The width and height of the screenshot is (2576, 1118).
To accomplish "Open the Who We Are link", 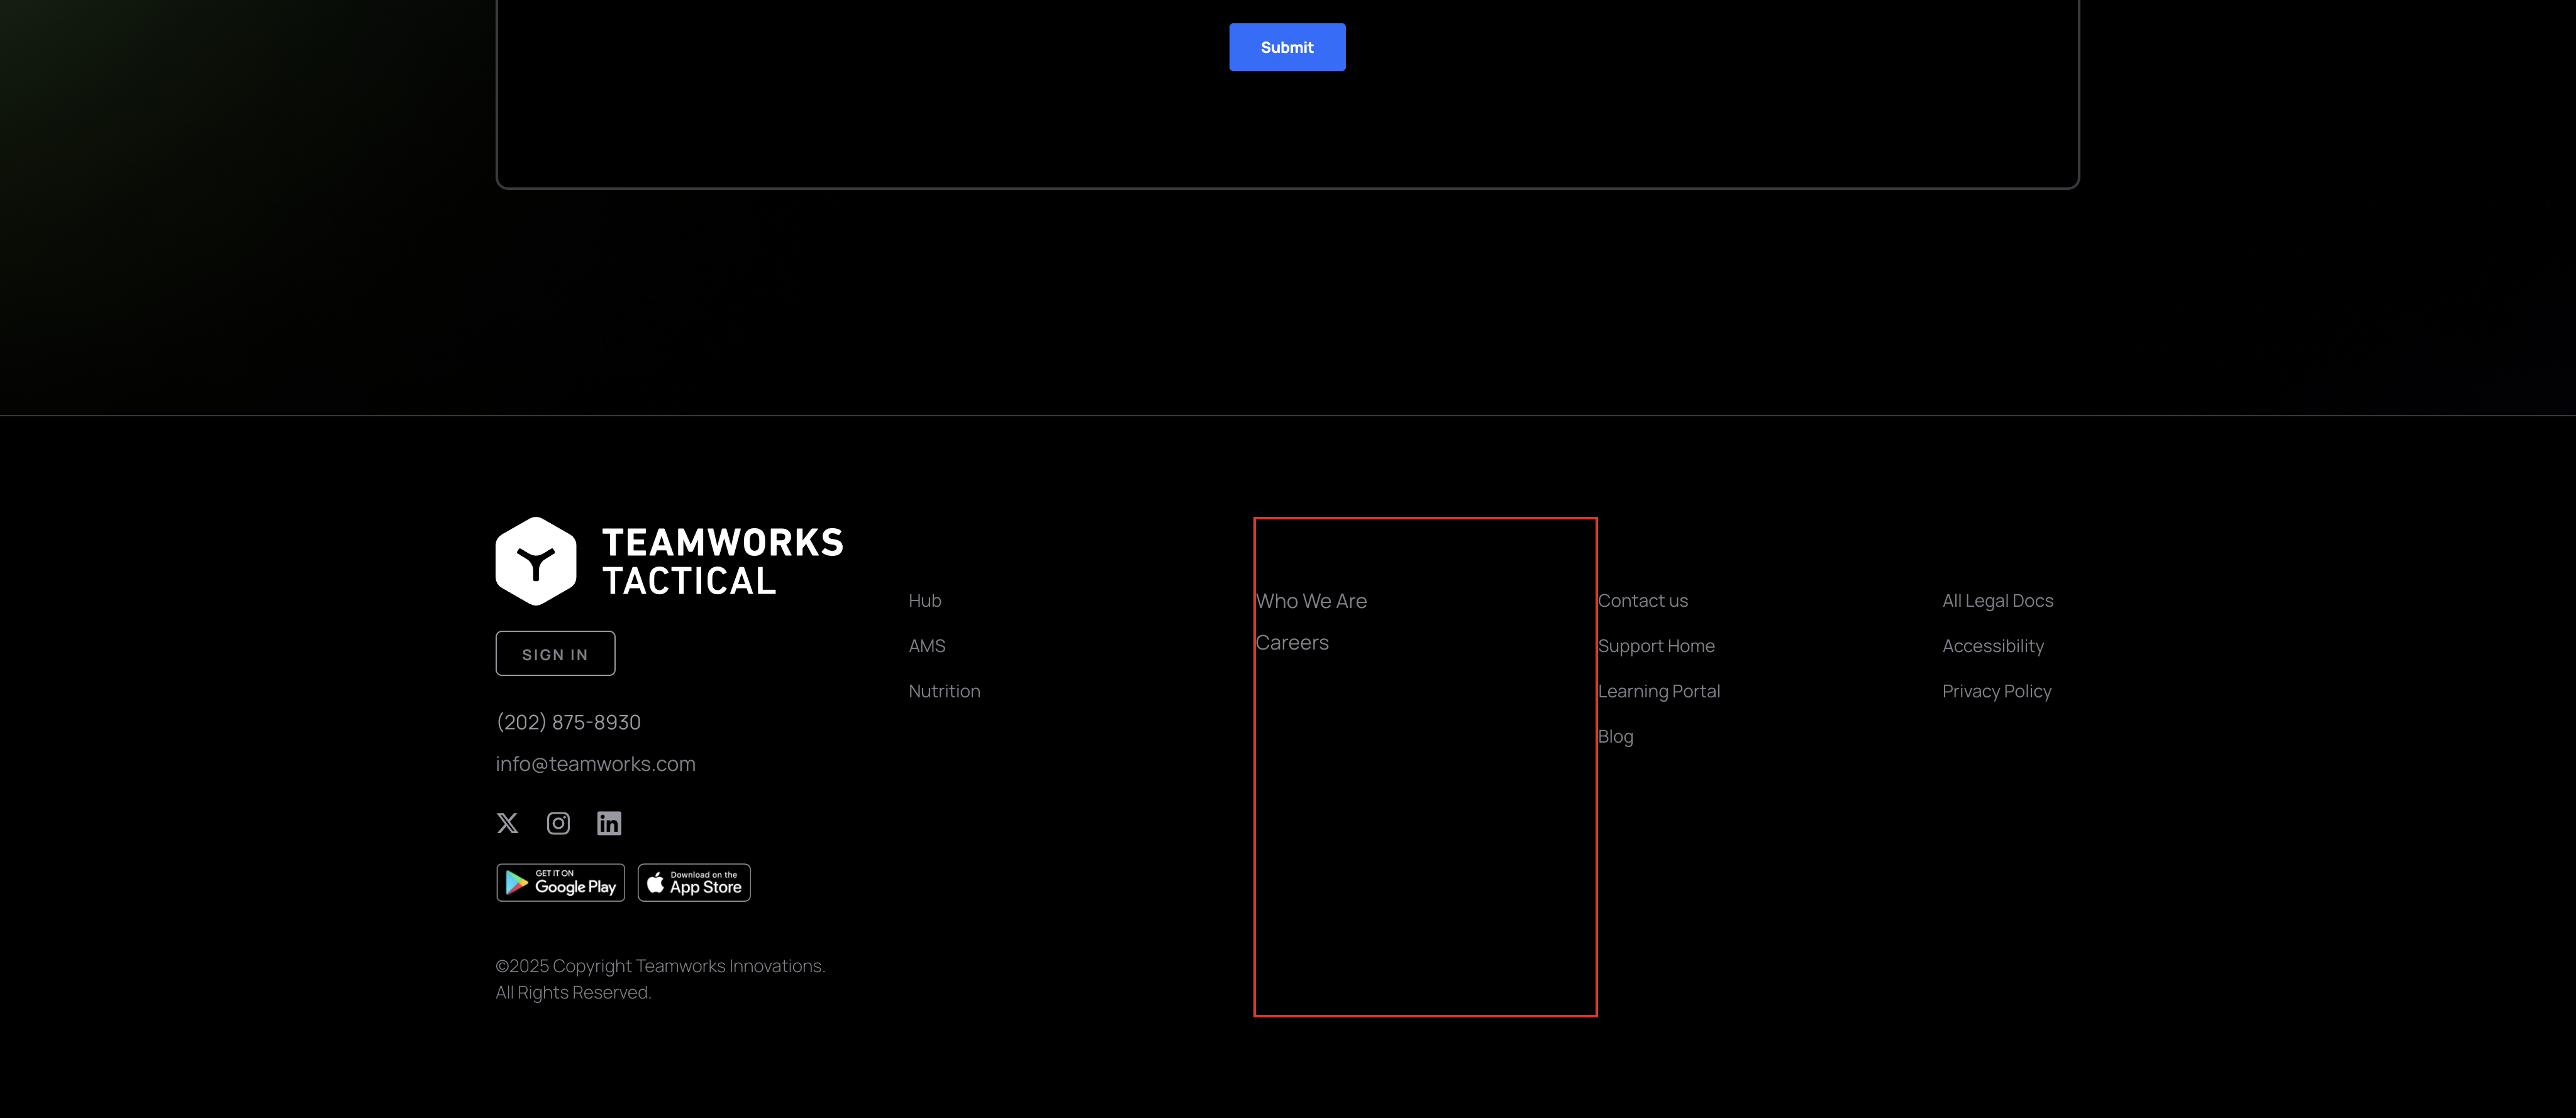I will click(x=1311, y=601).
